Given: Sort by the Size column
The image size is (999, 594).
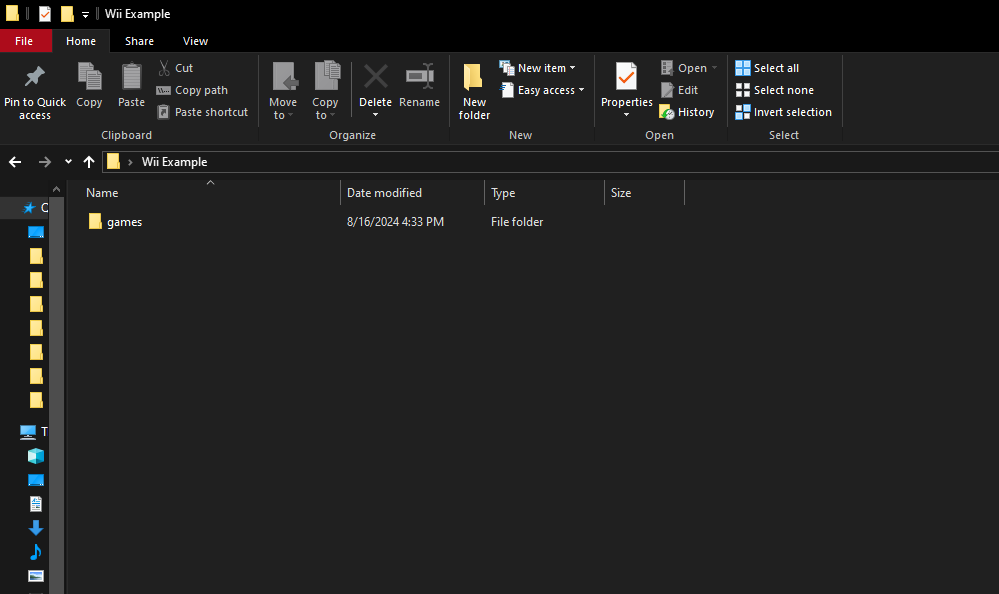Looking at the screenshot, I should coord(644,192).
